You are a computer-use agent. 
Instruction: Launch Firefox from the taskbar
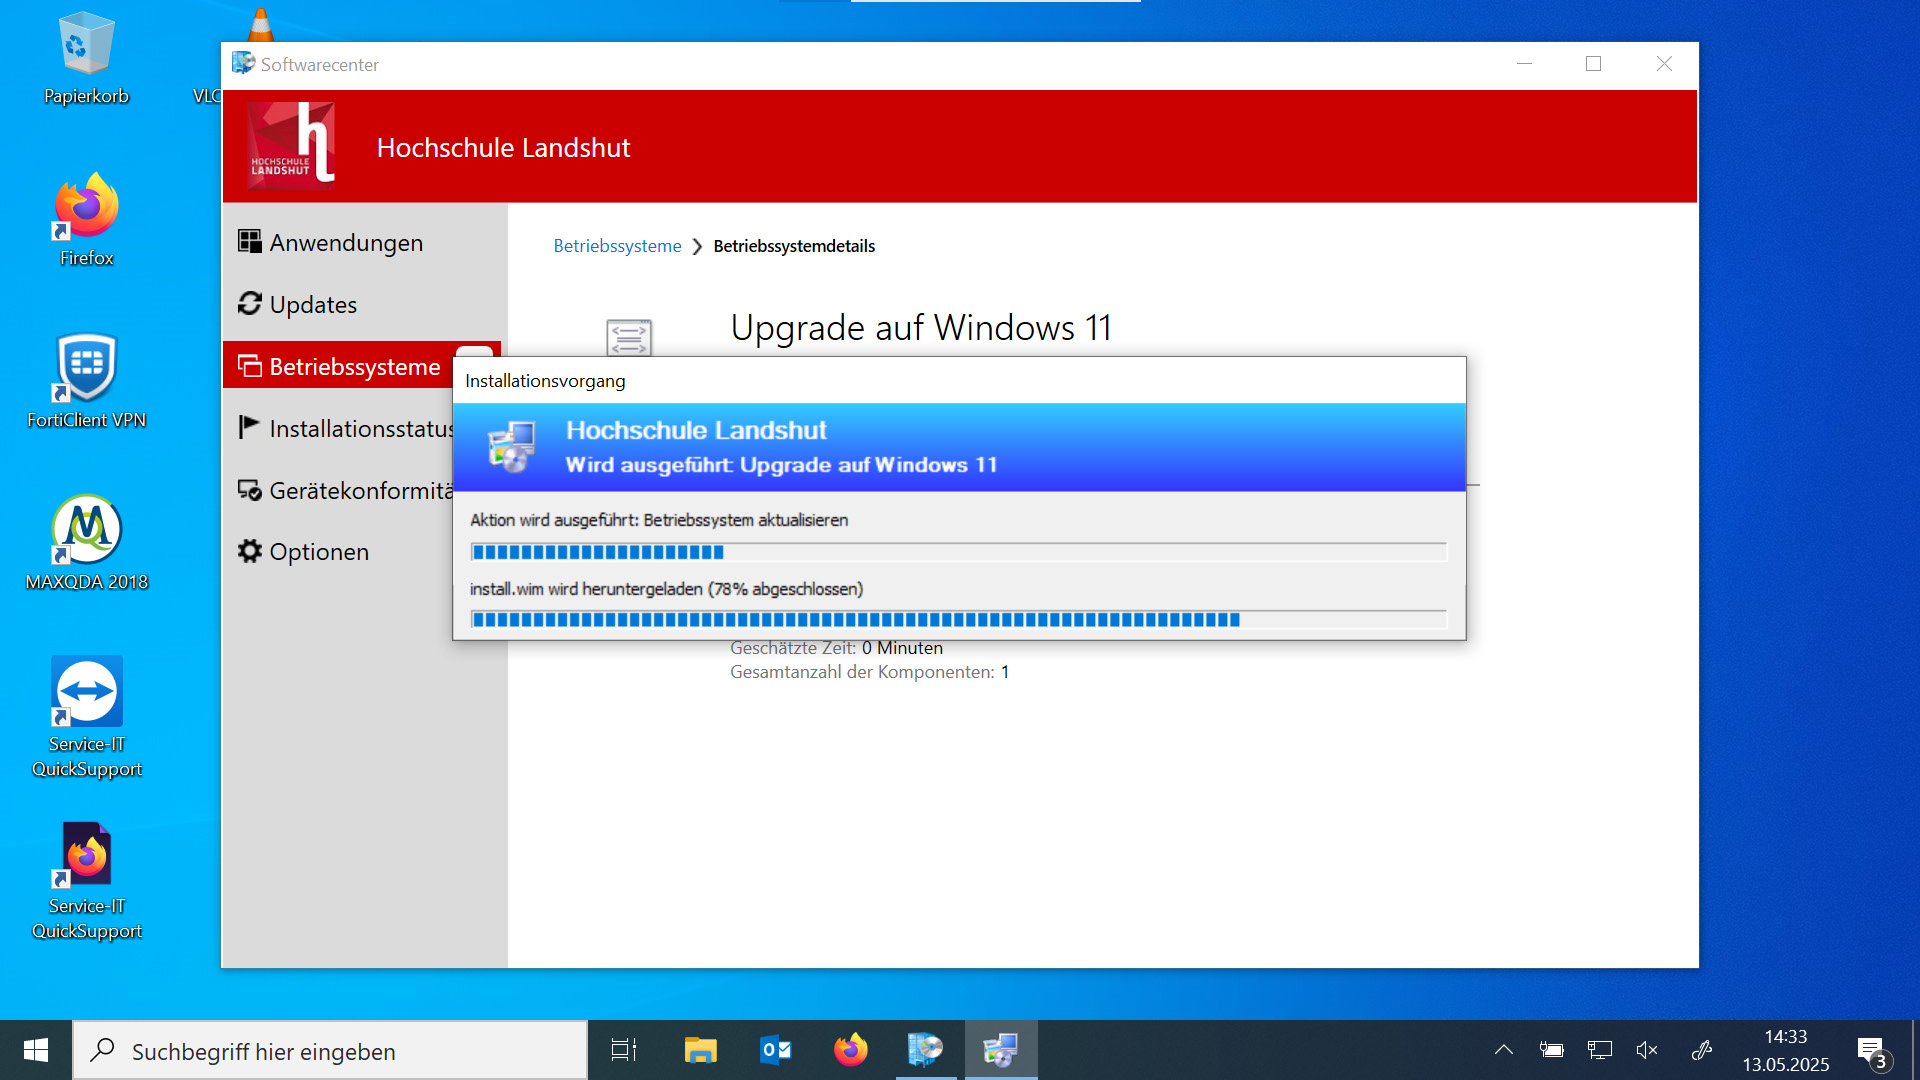(849, 1050)
